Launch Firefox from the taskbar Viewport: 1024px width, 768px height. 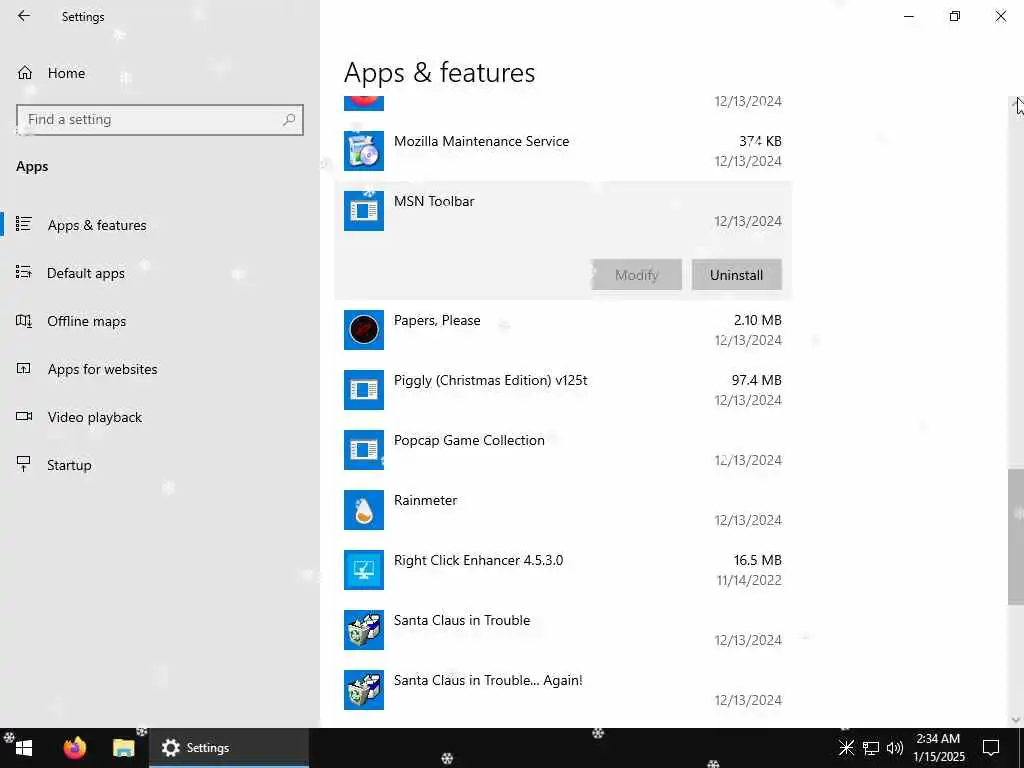point(75,748)
